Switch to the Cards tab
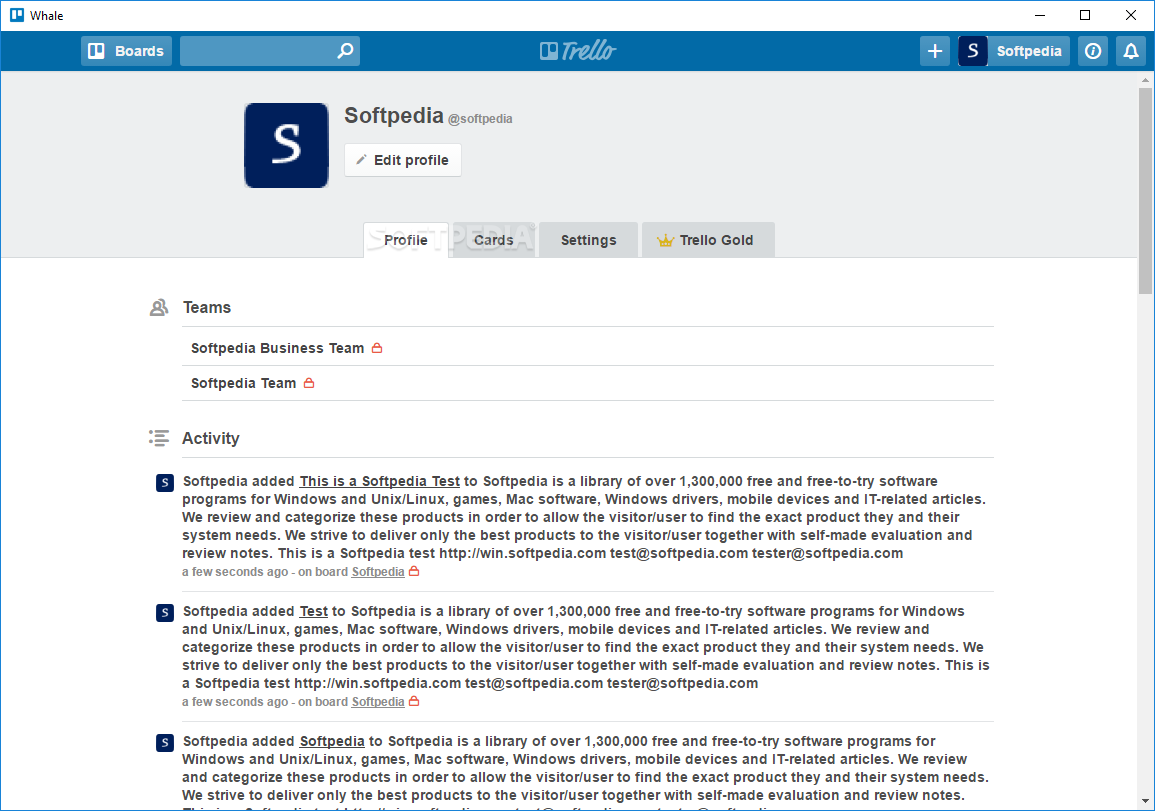Screen dimensions: 1155x811 click(494, 240)
